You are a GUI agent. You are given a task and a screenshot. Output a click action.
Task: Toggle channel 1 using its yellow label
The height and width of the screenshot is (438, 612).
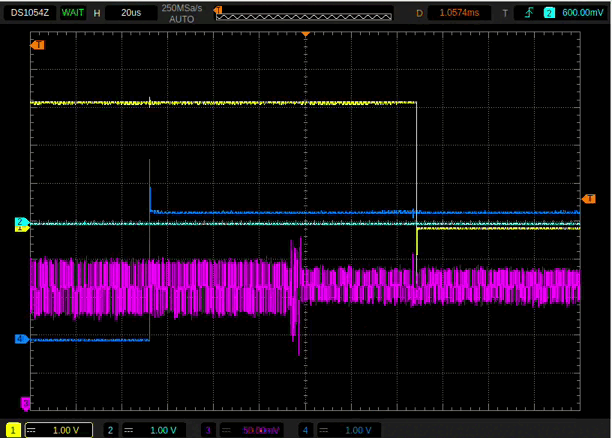click(13, 430)
